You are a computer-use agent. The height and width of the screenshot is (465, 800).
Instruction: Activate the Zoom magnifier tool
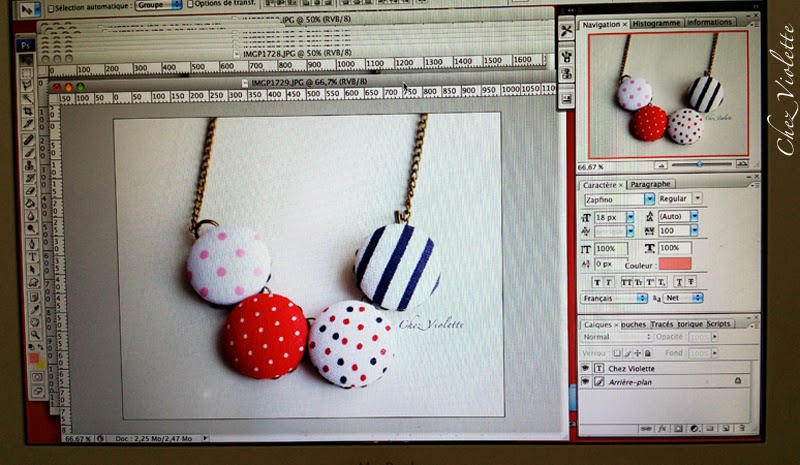(x=35, y=335)
